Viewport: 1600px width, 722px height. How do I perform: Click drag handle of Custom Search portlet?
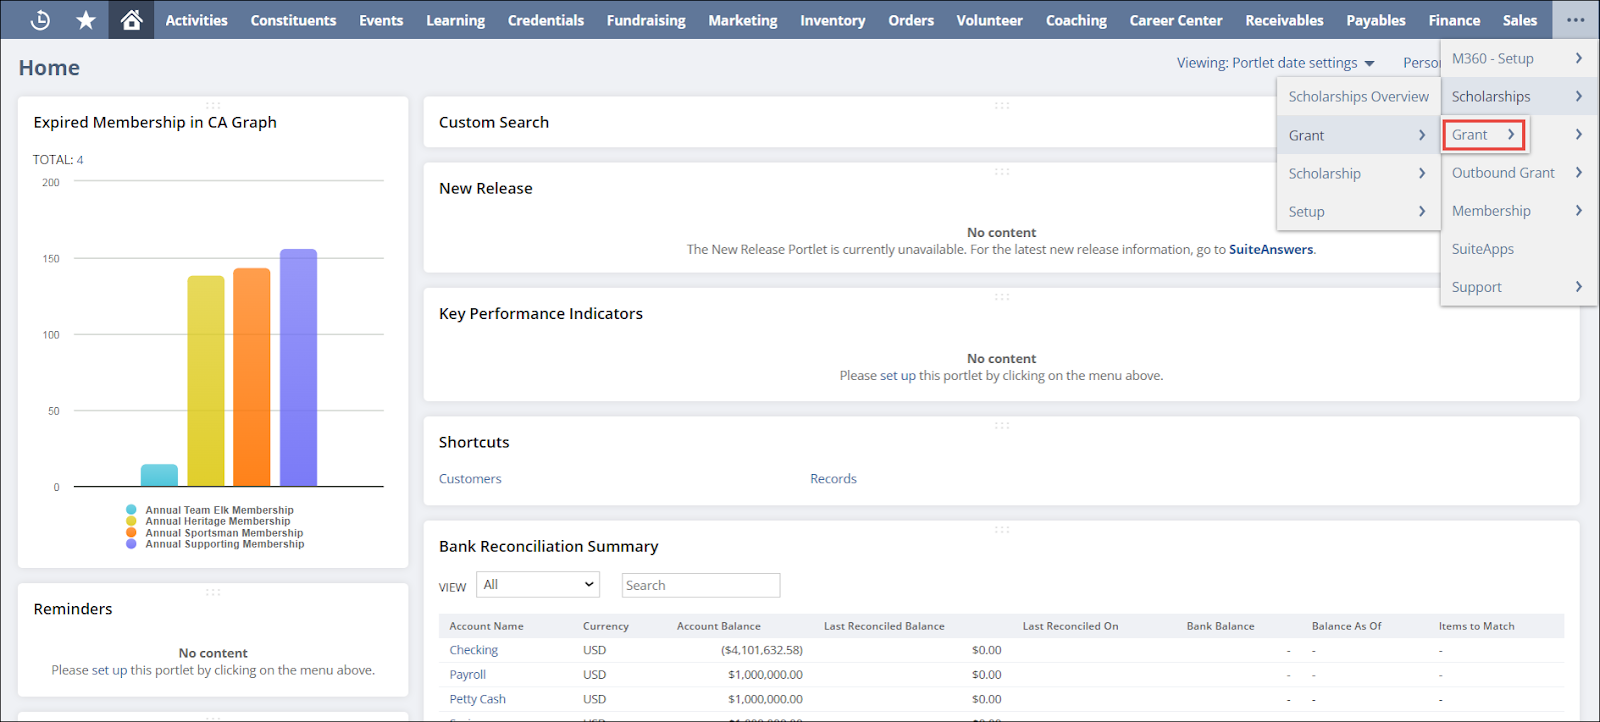coord(1001,105)
